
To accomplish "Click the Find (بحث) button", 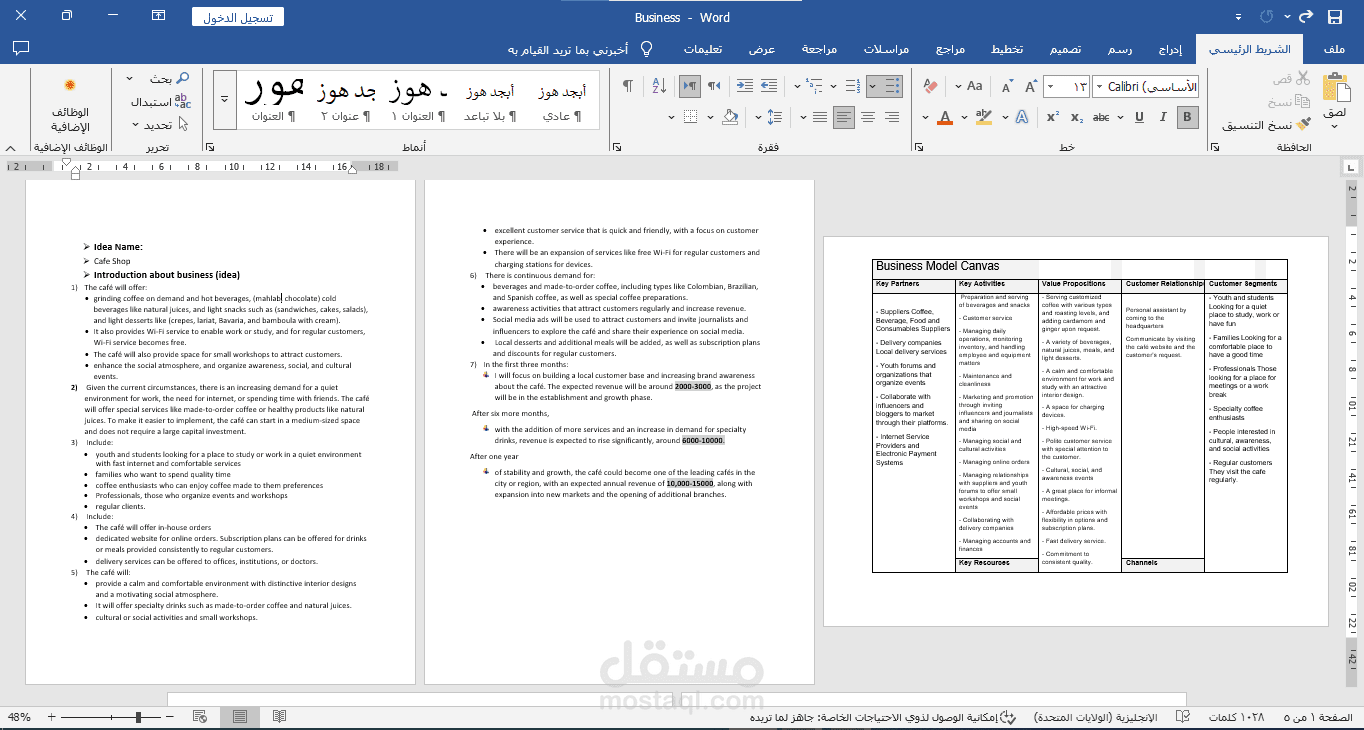I will tap(169, 78).
